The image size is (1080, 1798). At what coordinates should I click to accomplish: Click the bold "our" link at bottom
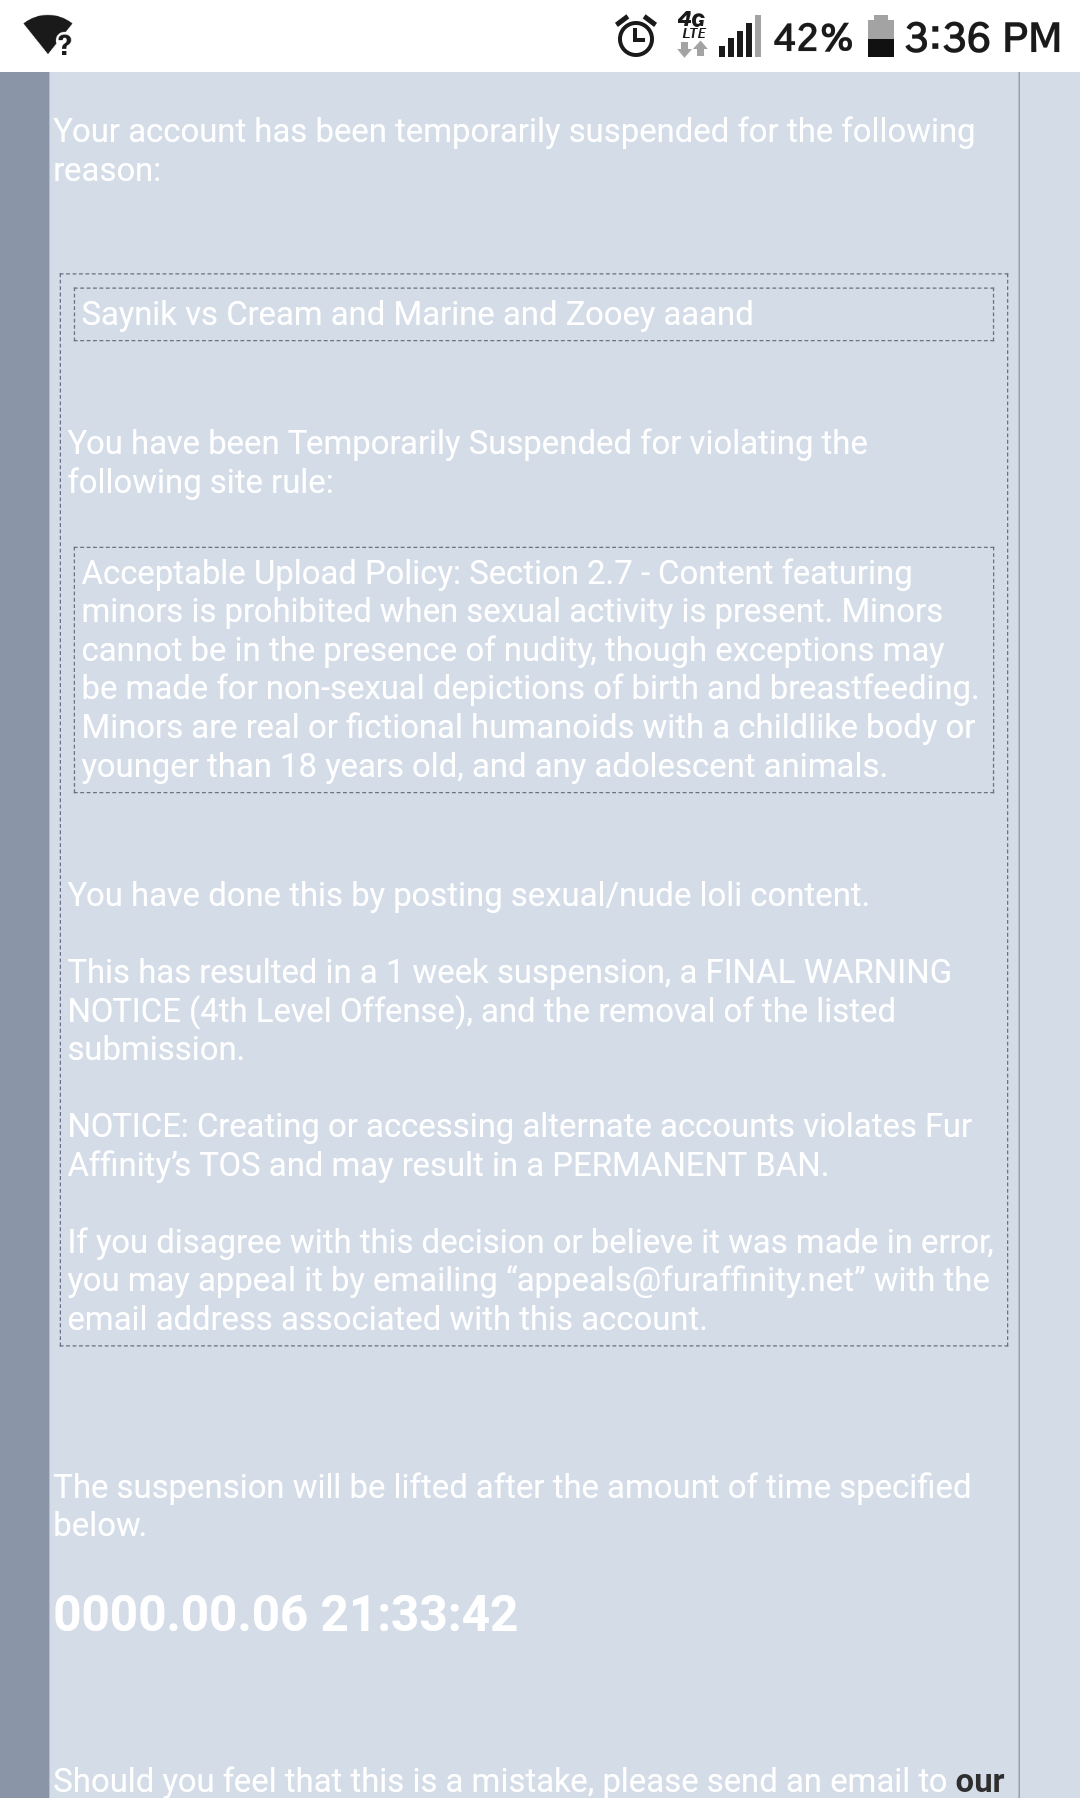coord(979,1780)
